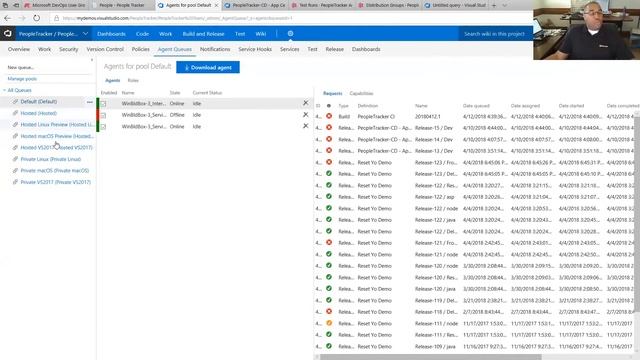The image size is (640, 360).
Task: Go to the Service Hooks settings tab
Action: click(x=255, y=49)
